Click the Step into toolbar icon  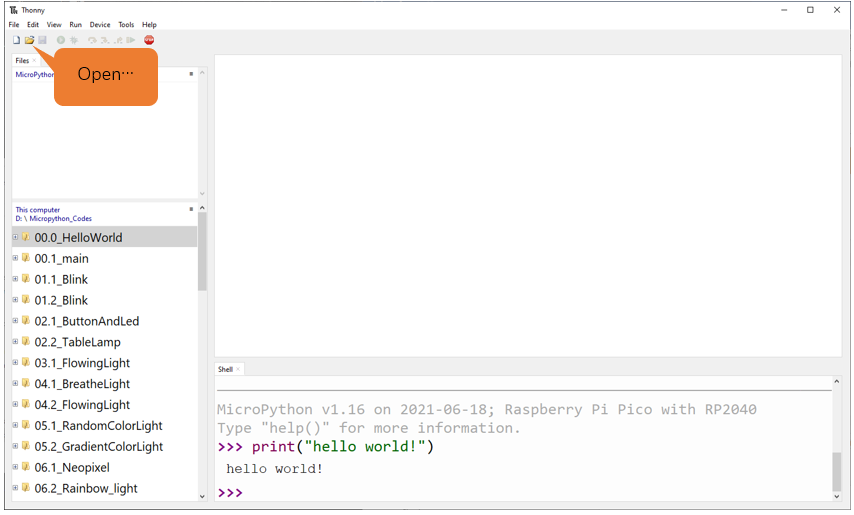point(105,40)
